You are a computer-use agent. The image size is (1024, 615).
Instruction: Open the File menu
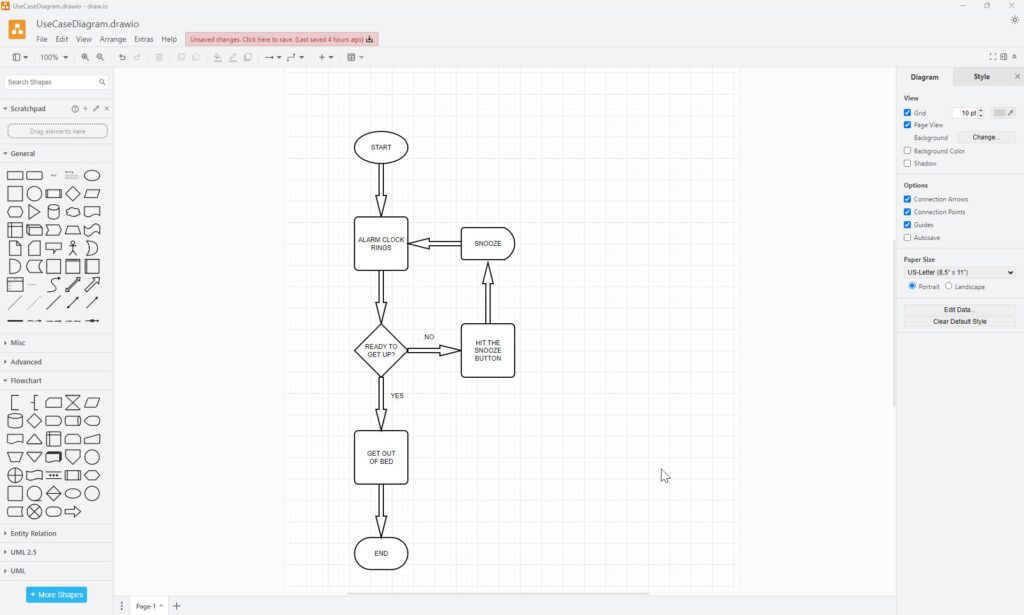(42, 39)
